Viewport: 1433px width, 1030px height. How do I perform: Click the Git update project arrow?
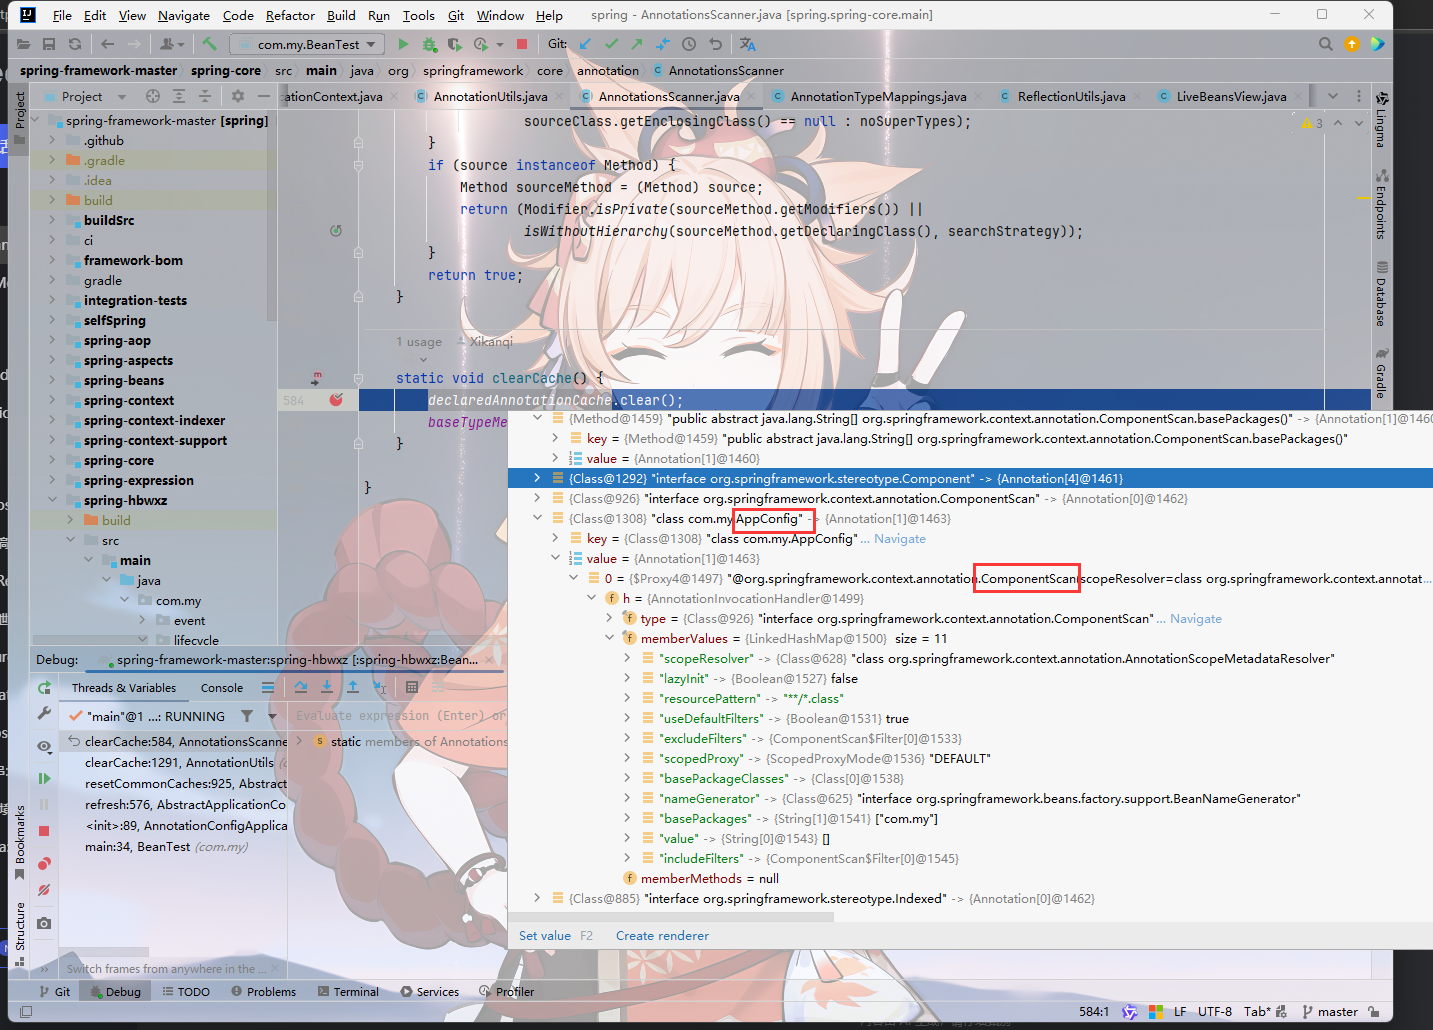[585, 44]
